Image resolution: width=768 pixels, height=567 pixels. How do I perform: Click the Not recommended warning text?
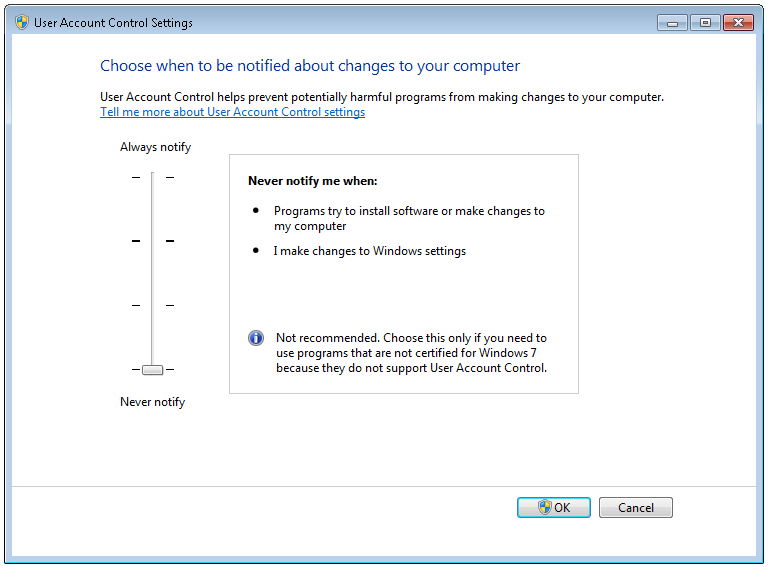[x=411, y=353]
